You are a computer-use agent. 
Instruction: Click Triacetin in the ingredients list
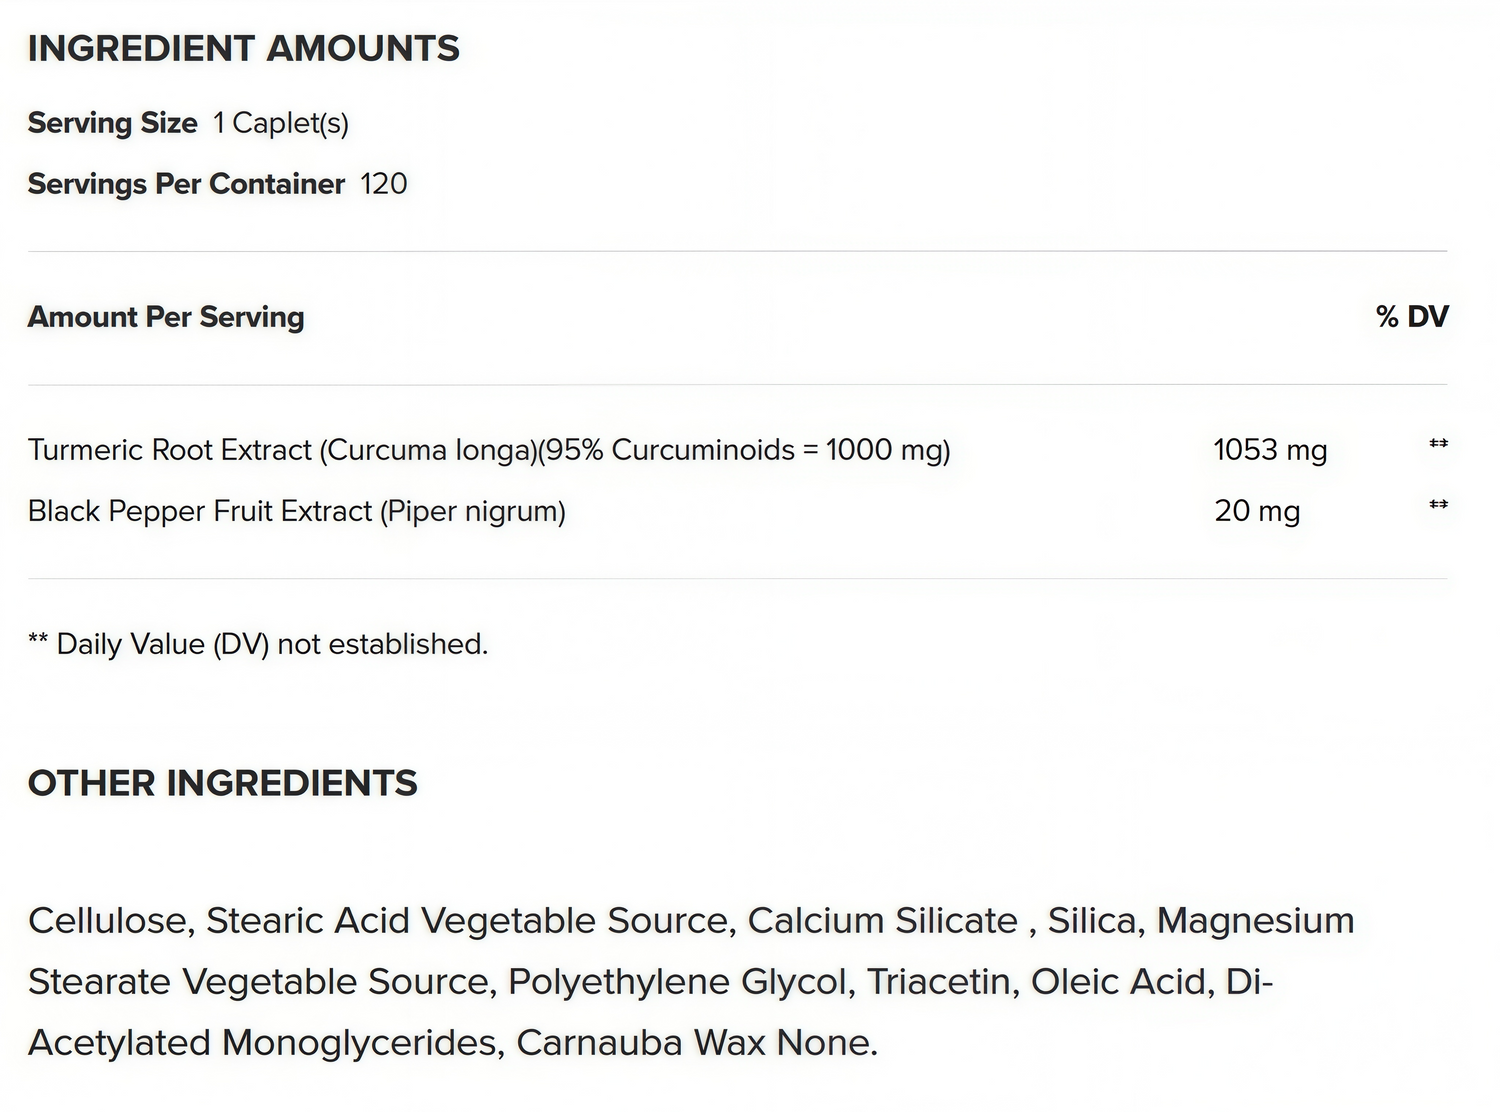[x=941, y=981]
